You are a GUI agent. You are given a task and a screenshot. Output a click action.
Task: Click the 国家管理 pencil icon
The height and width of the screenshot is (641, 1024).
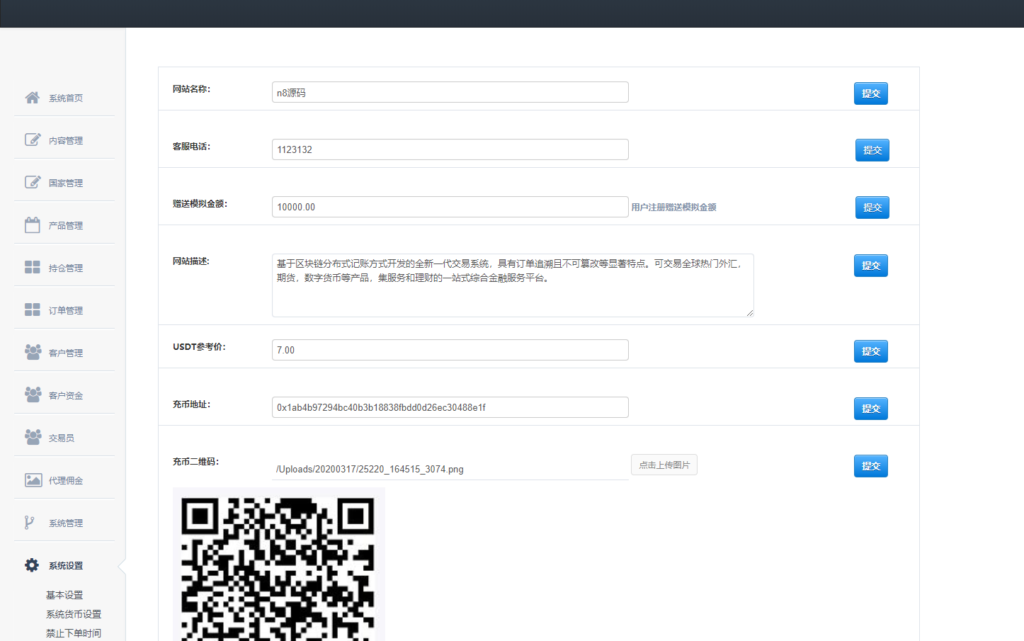pyautogui.click(x=31, y=182)
